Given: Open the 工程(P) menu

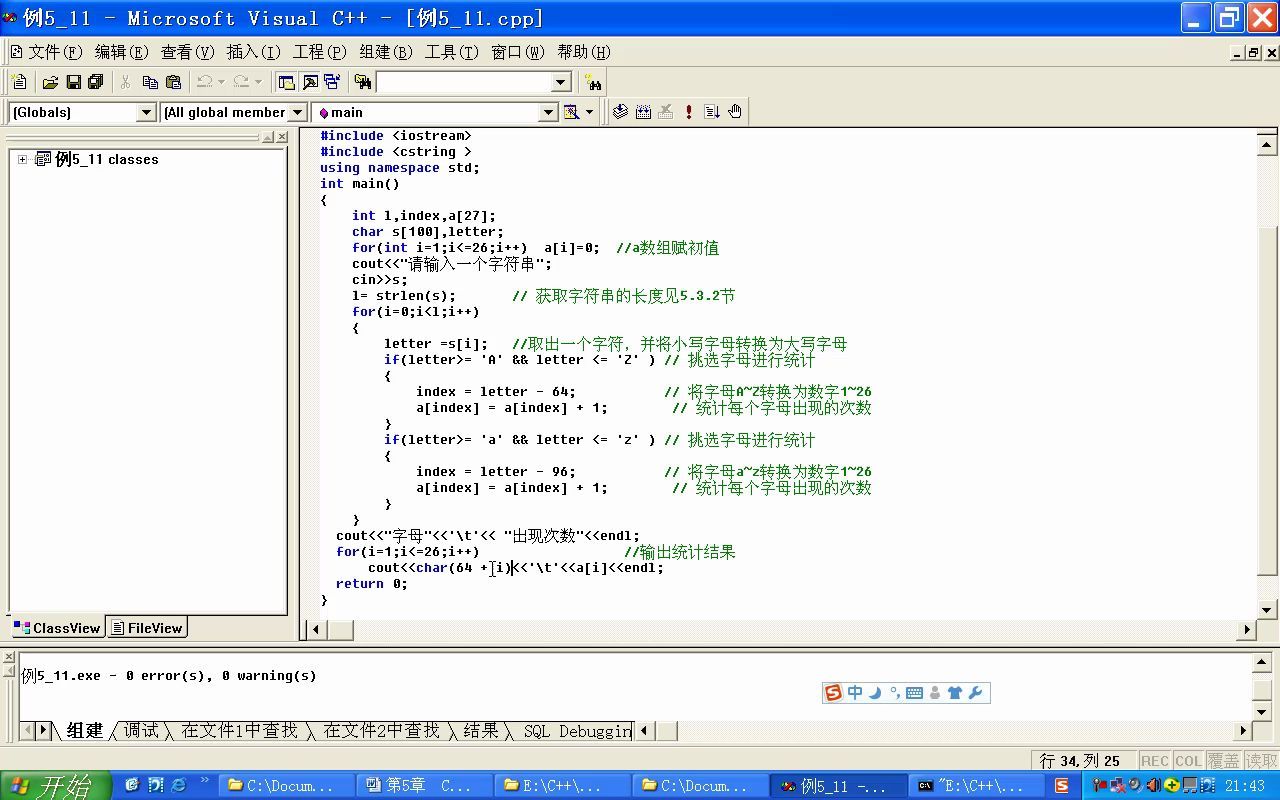Looking at the screenshot, I should point(320,52).
